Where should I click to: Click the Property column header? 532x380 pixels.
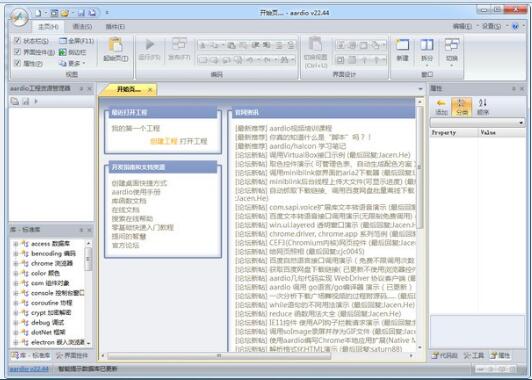tap(454, 133)
